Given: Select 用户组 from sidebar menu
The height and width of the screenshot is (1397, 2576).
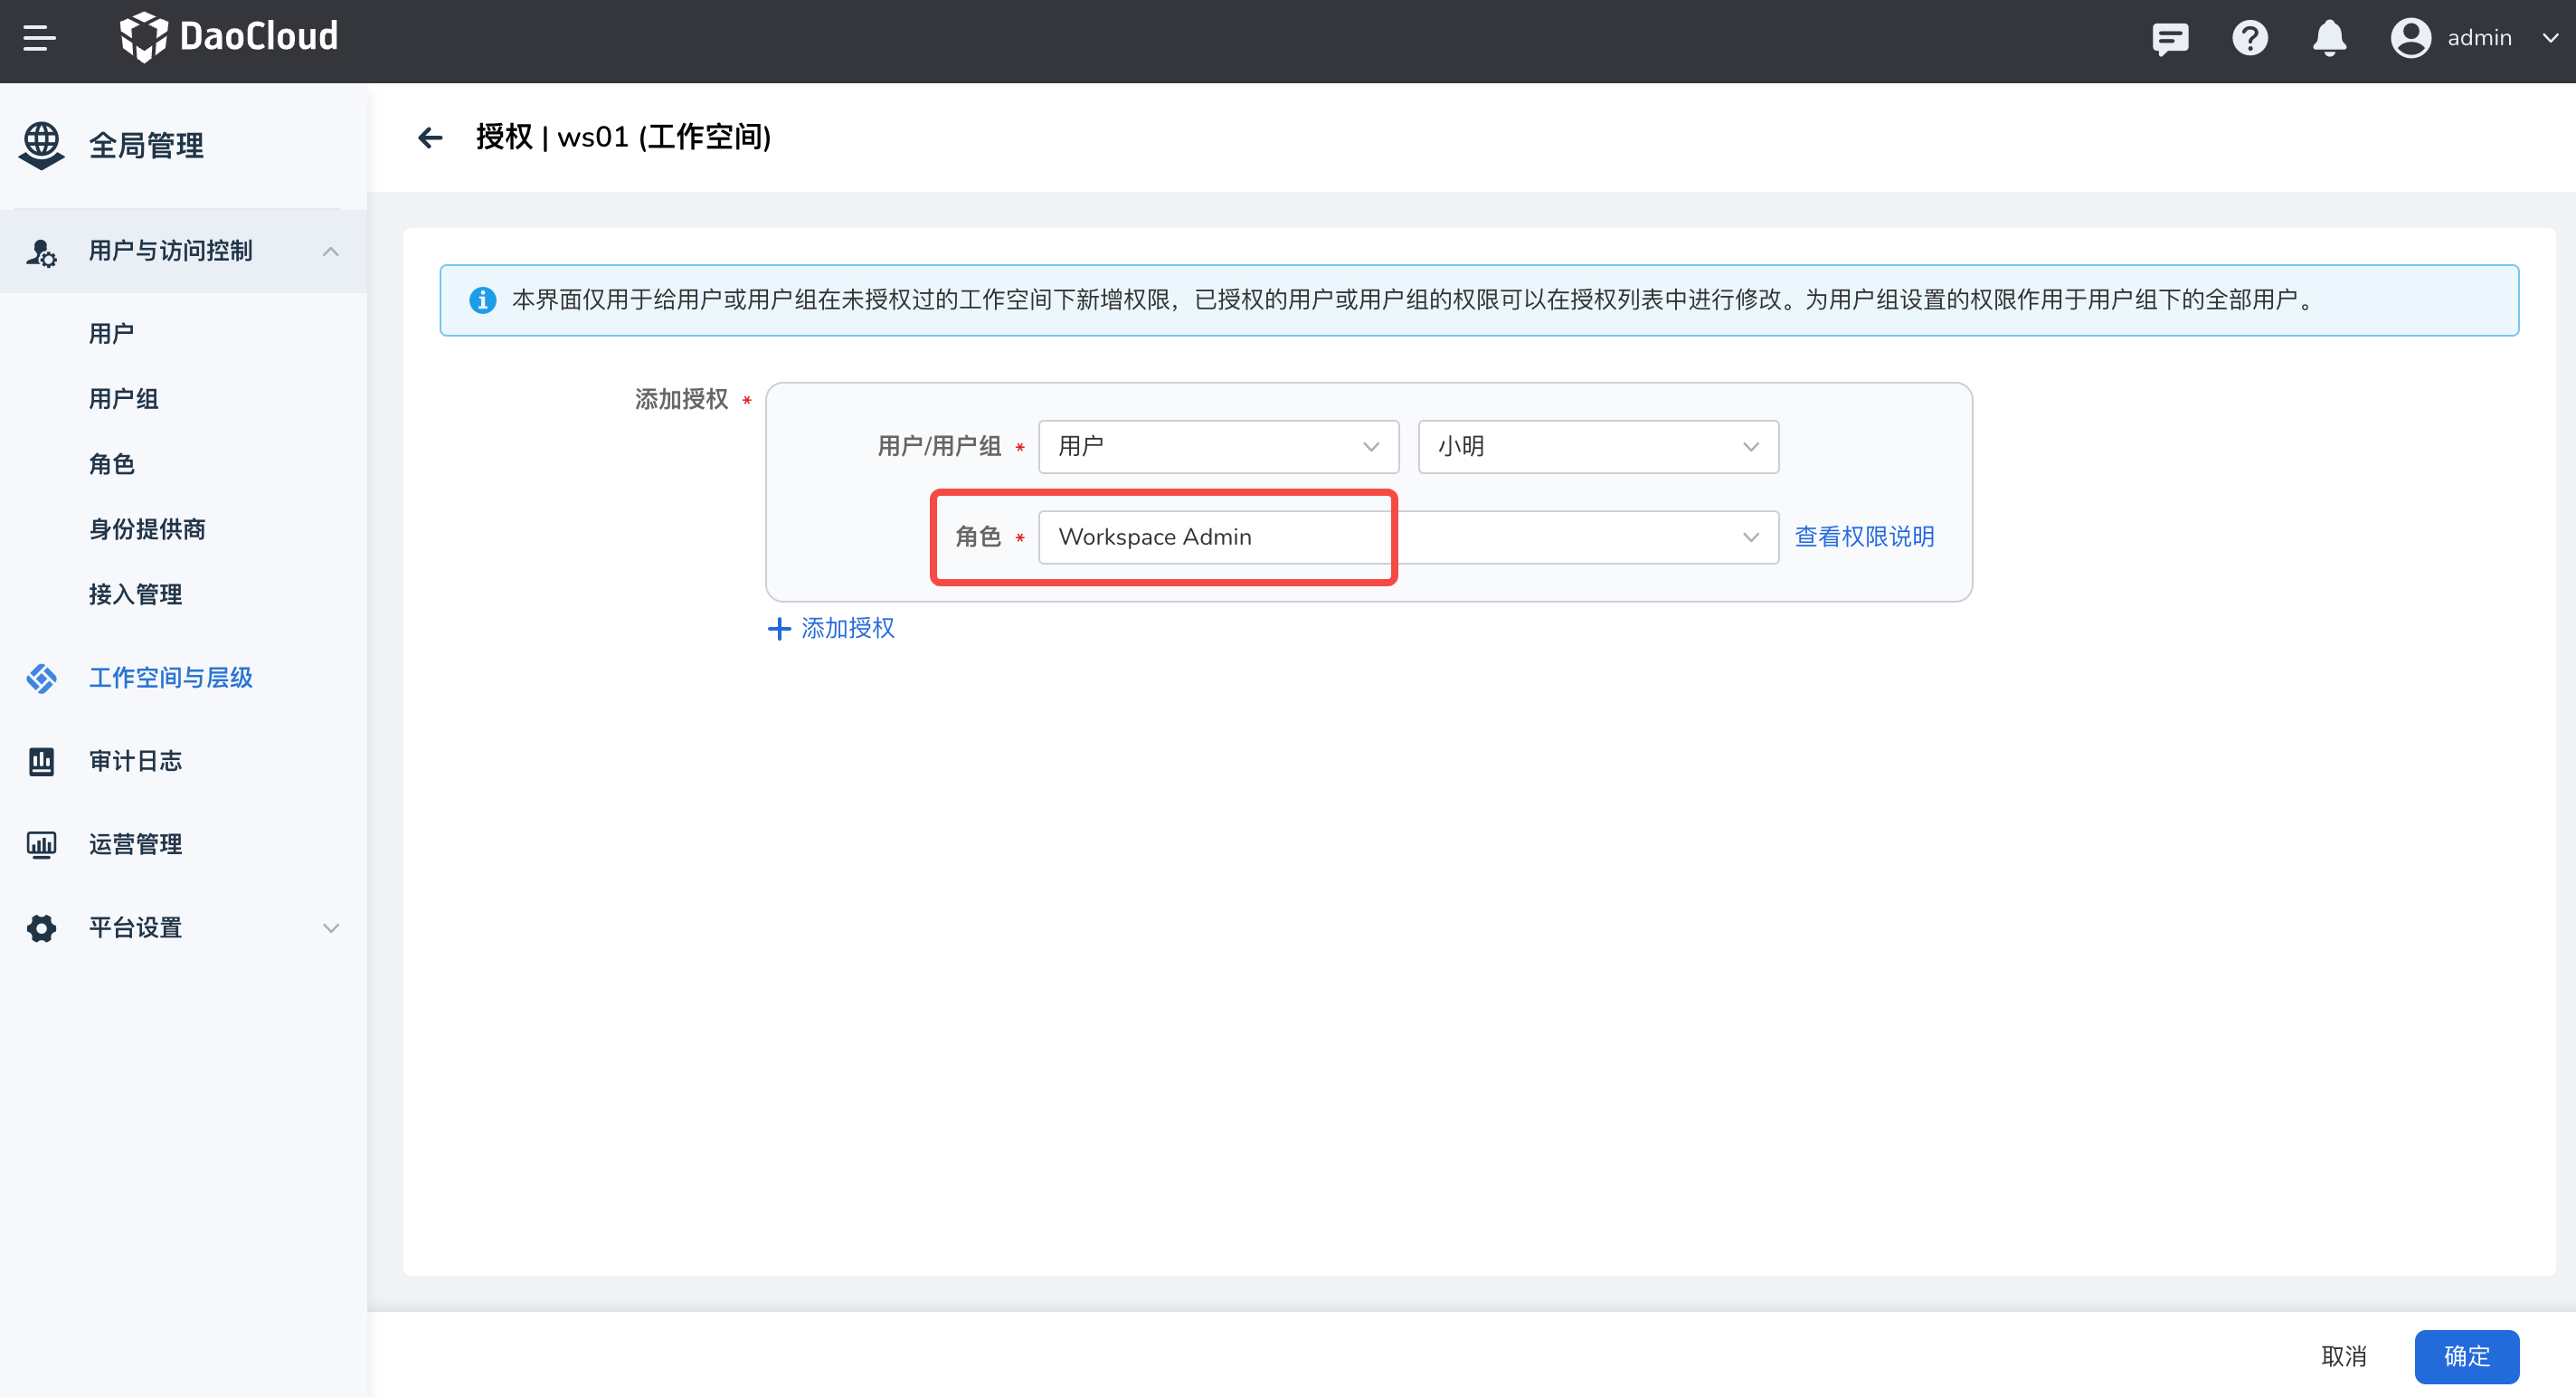Looking at the screenshot, I should (x=124, y=397).
